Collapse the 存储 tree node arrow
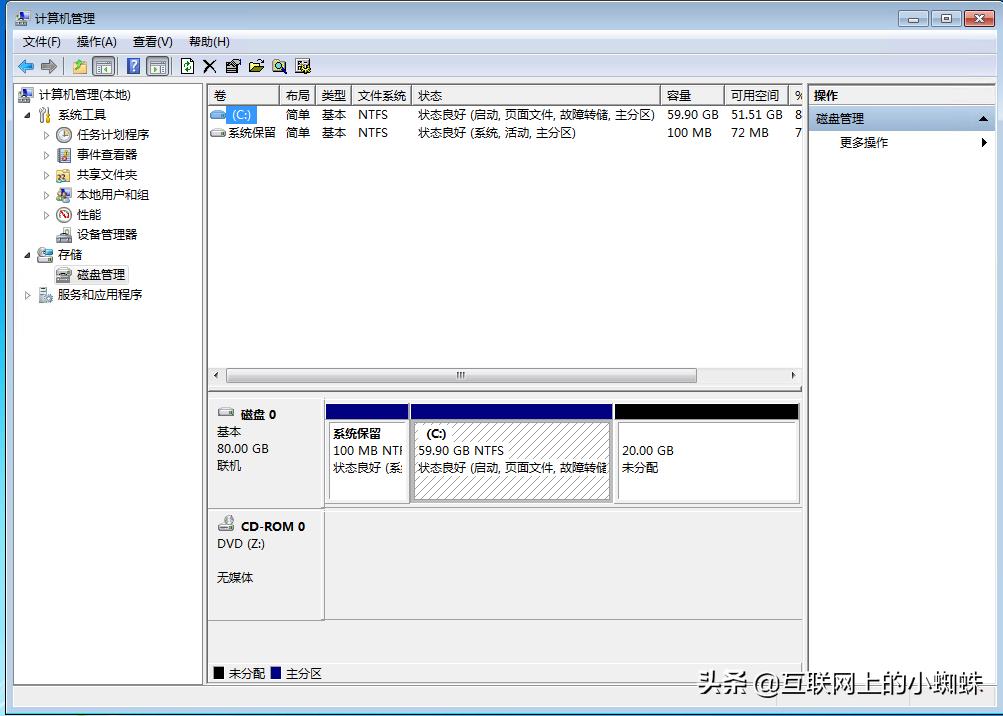This screenshot has width=1003, height=716. click(27, 255)
